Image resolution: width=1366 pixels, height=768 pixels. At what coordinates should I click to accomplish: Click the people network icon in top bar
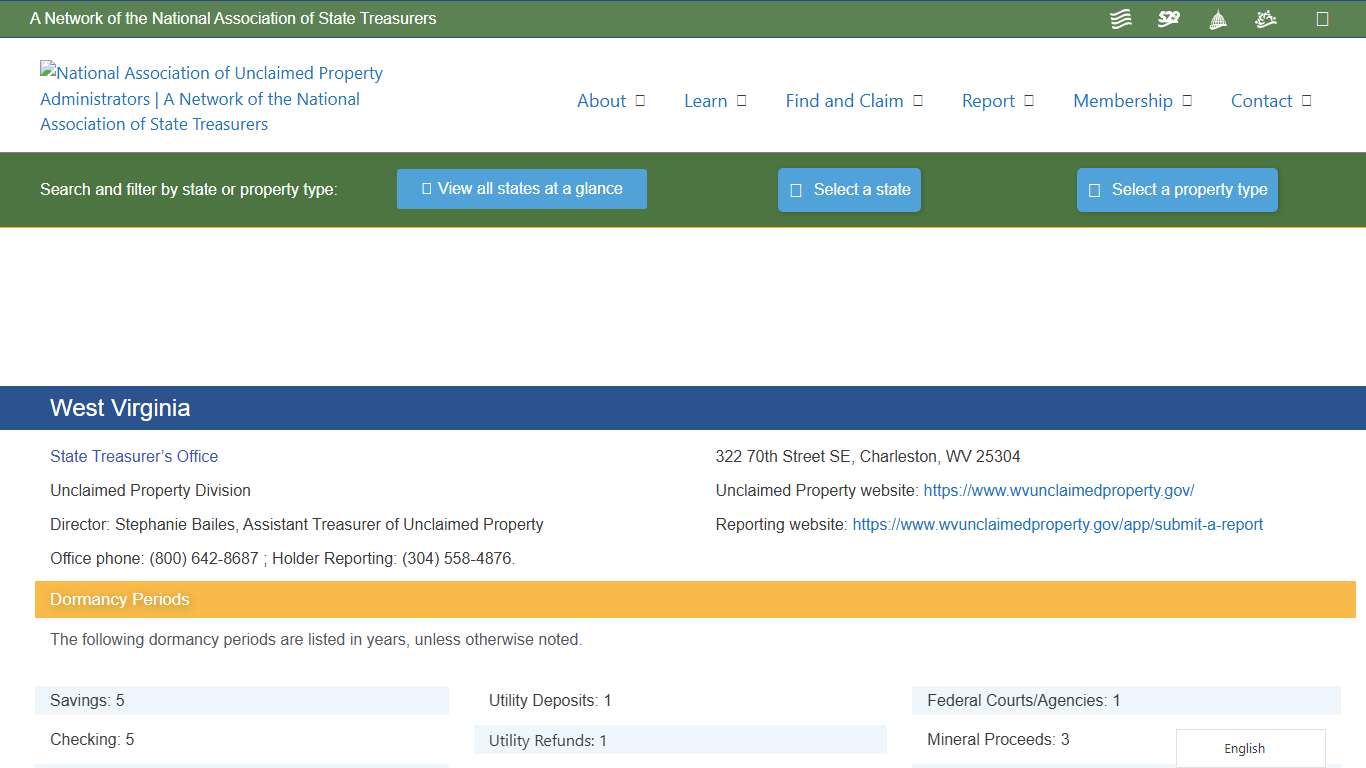pos(1265,18)
